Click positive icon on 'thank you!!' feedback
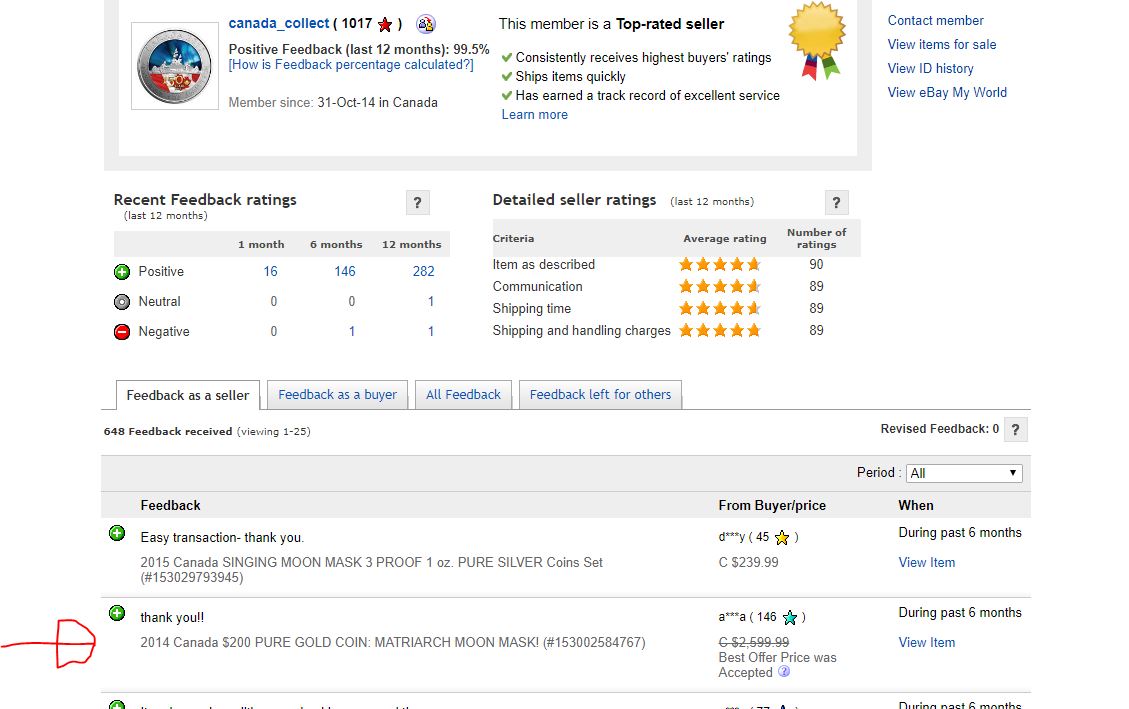The width and height of the screenshot is (1129, 709). point(117,613)
